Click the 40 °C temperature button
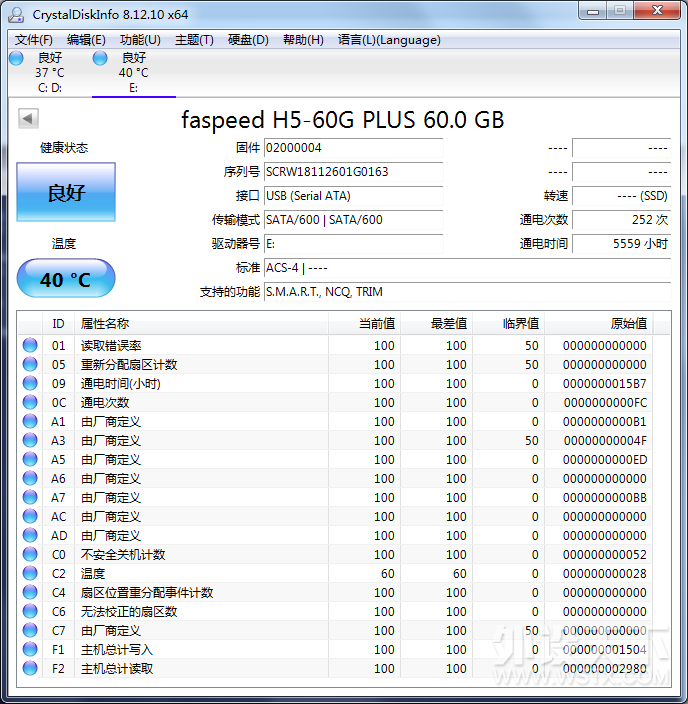Image resolution: width=688 pixels, height=704 pixels. (66, 278)
